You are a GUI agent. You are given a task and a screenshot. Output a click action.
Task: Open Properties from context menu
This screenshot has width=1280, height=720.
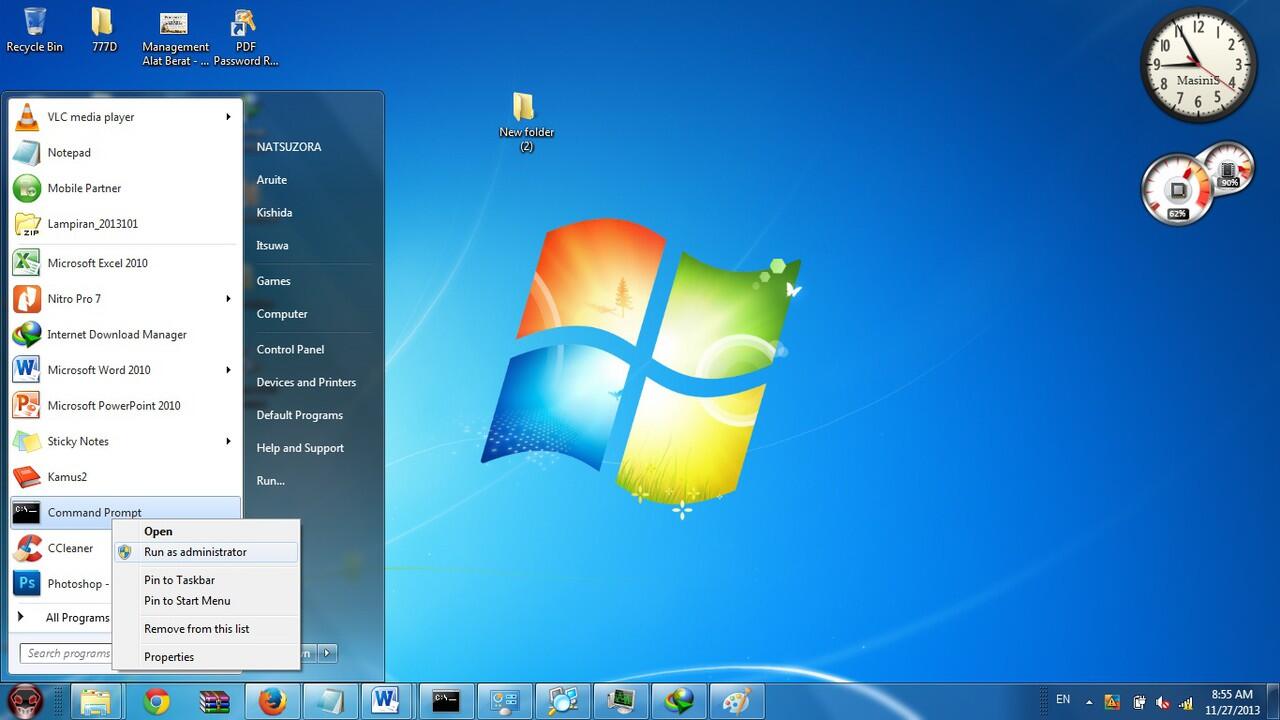tap(206, 657)
